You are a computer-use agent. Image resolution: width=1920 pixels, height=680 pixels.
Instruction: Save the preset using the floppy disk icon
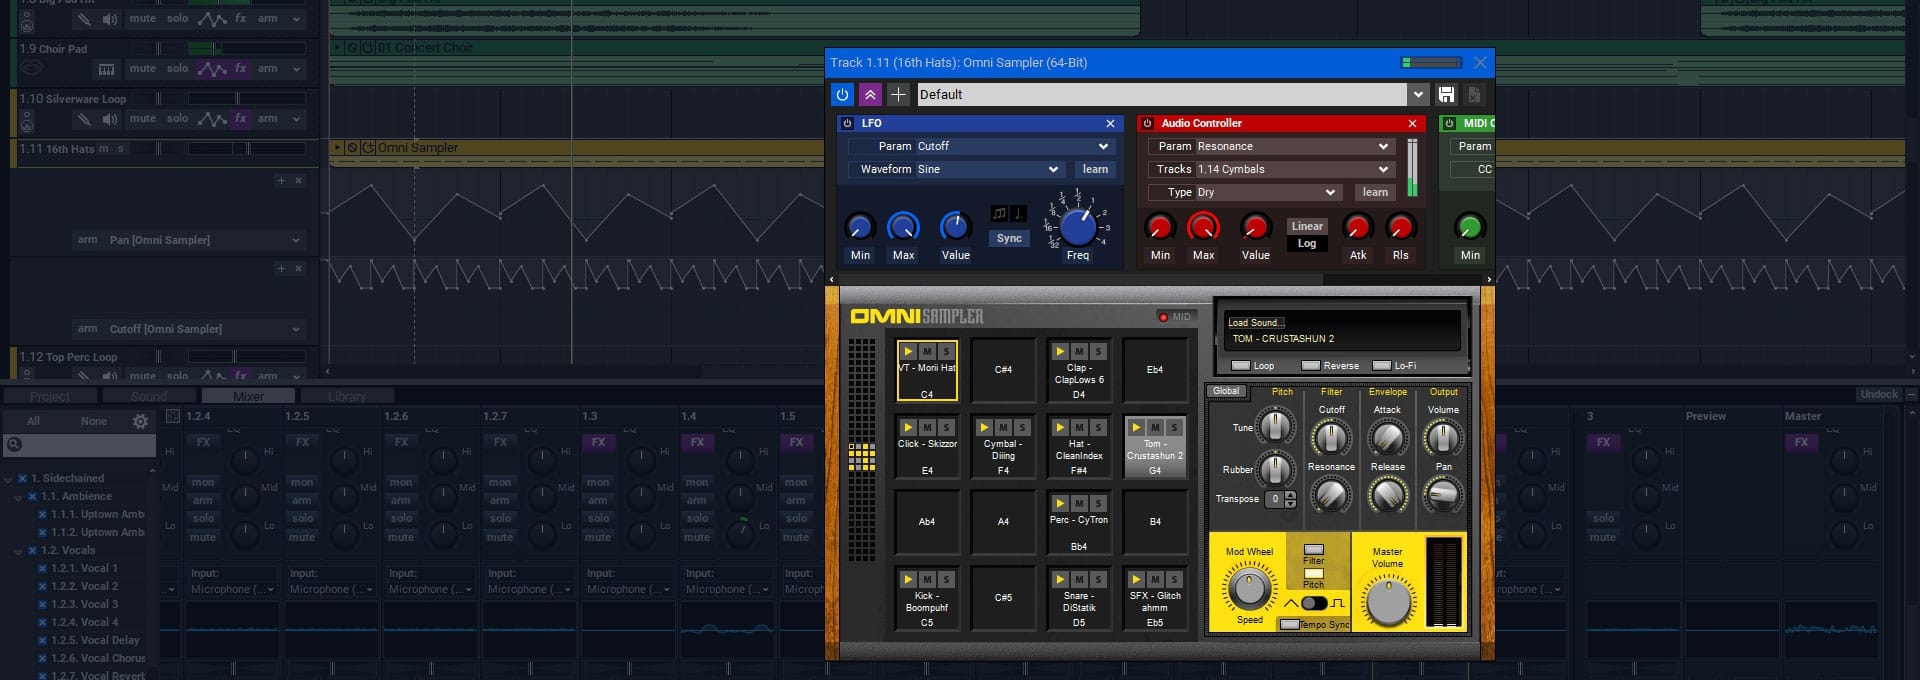pyautogui.click(x=1446, y=94)
